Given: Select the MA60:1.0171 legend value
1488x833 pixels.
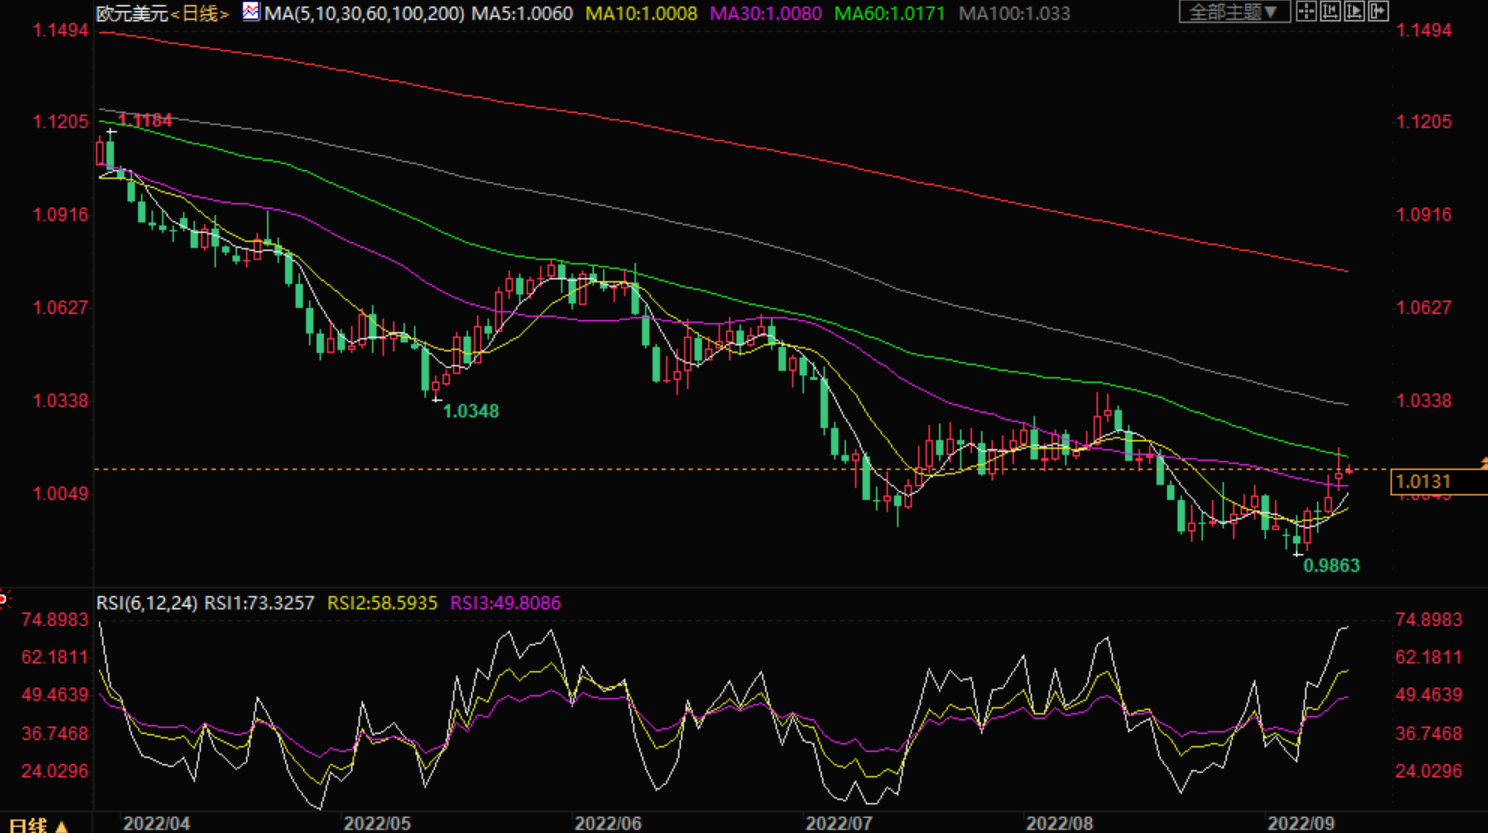Looking at the screenshot, I should (x=889, y=13).
